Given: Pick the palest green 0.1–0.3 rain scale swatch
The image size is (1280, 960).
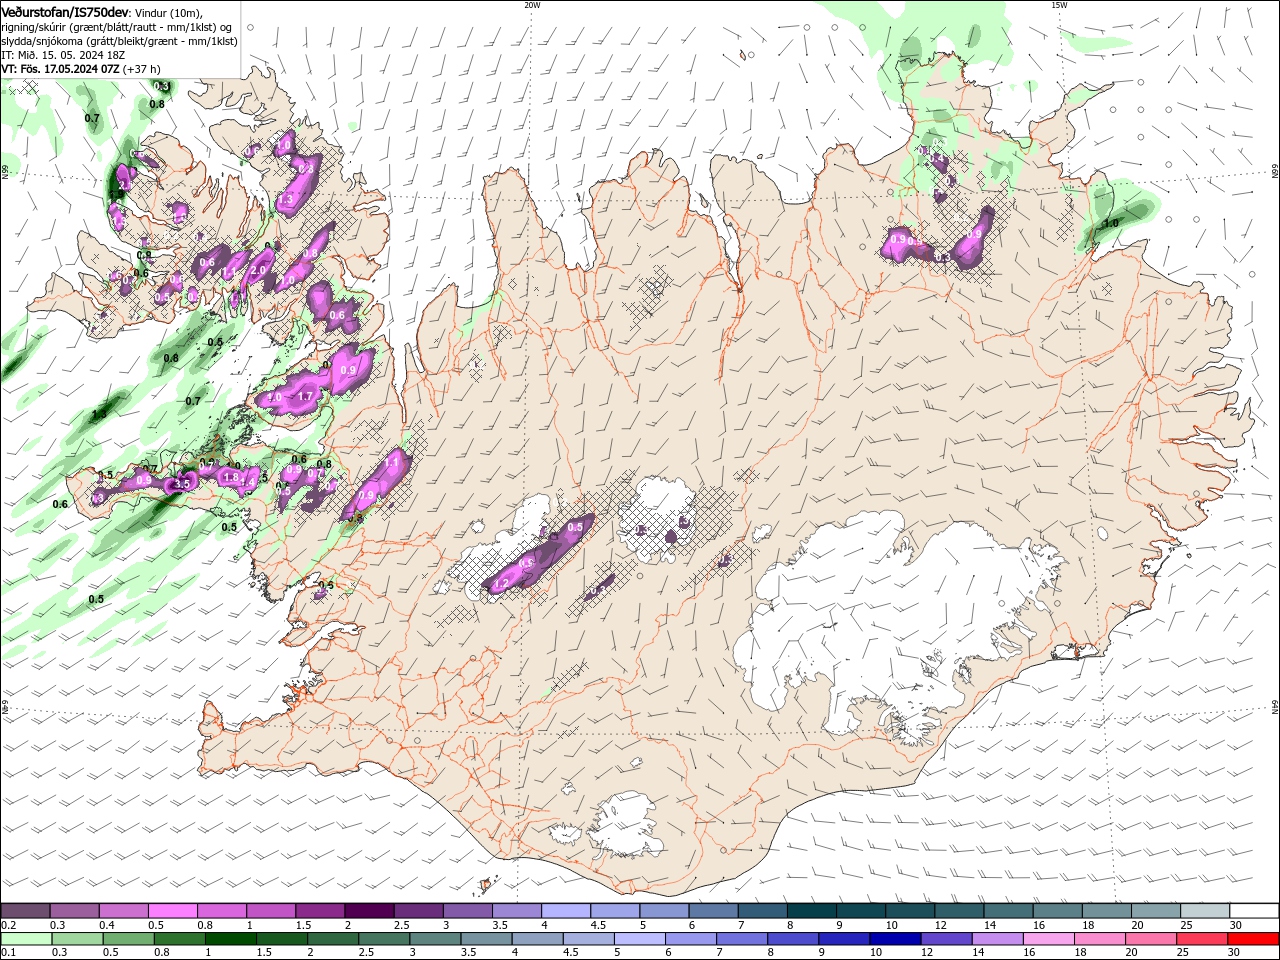Looking at the screenshot, I should point(26,938).
